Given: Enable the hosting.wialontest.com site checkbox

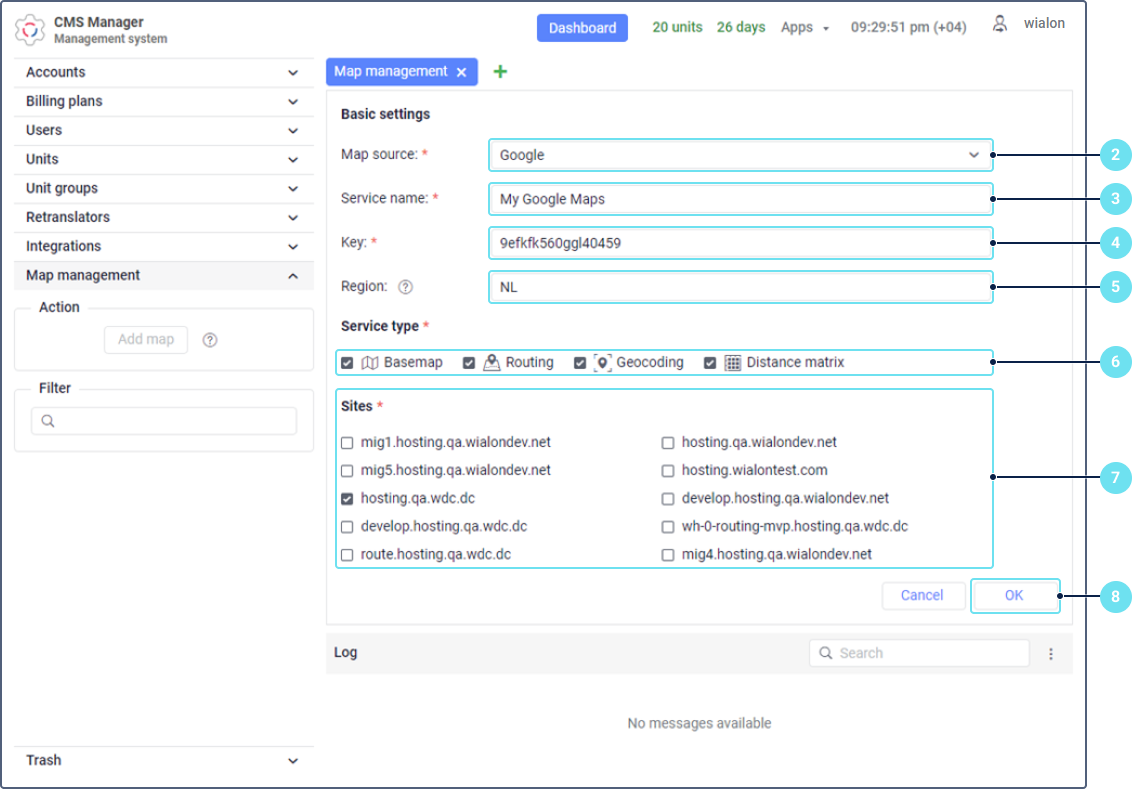Looking at the screenshot, I should pos(668,471).
